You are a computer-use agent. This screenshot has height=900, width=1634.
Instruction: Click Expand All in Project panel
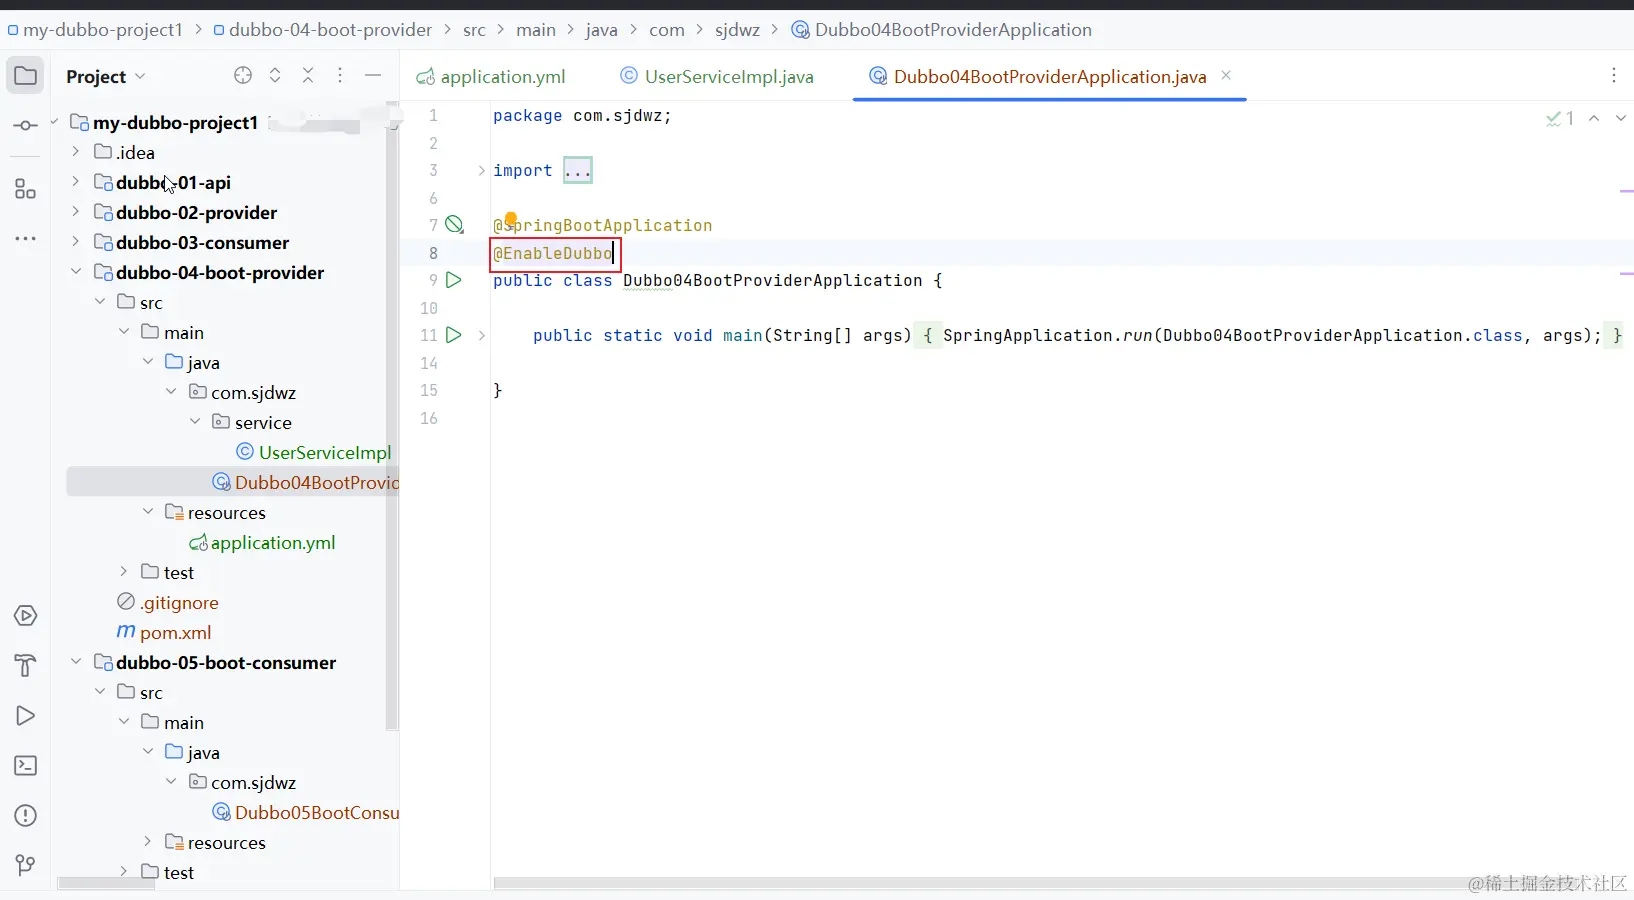point(275,75)
